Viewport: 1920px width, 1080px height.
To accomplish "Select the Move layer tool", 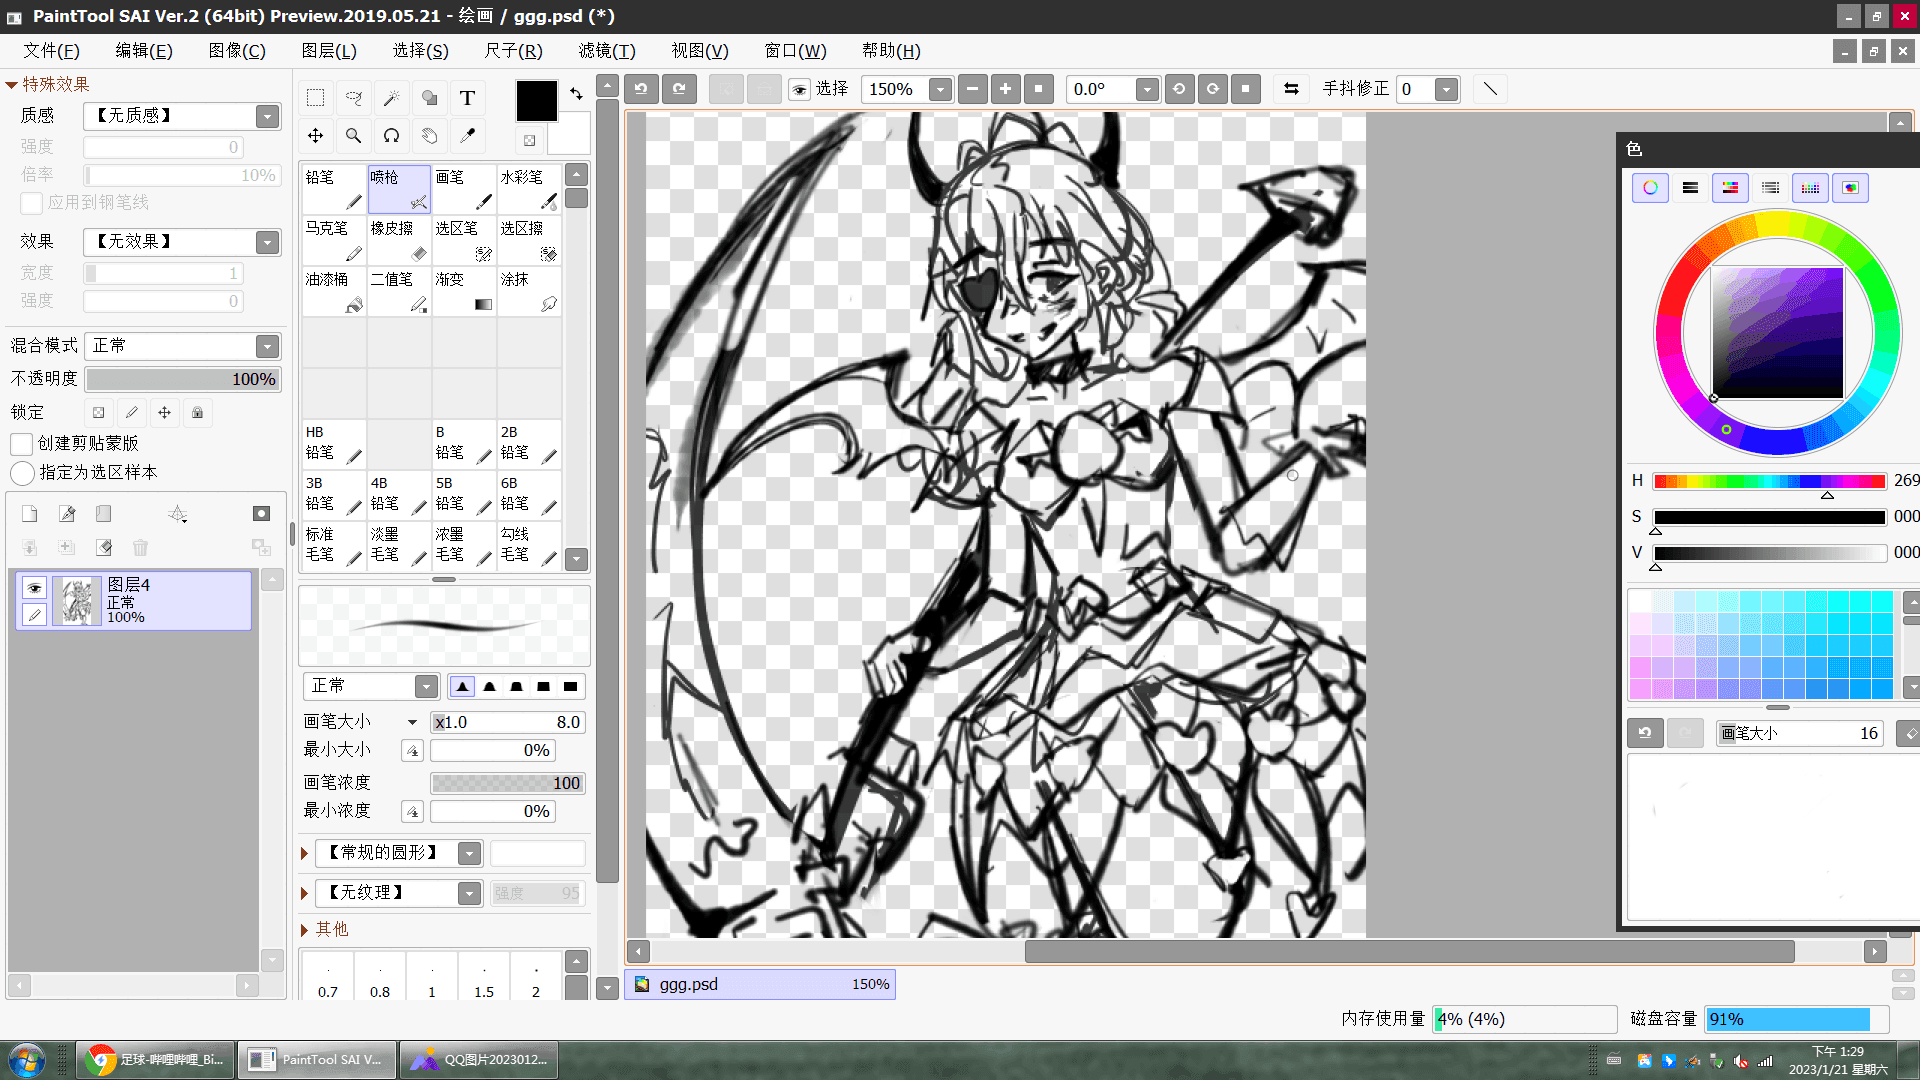I will coord(316,136).
